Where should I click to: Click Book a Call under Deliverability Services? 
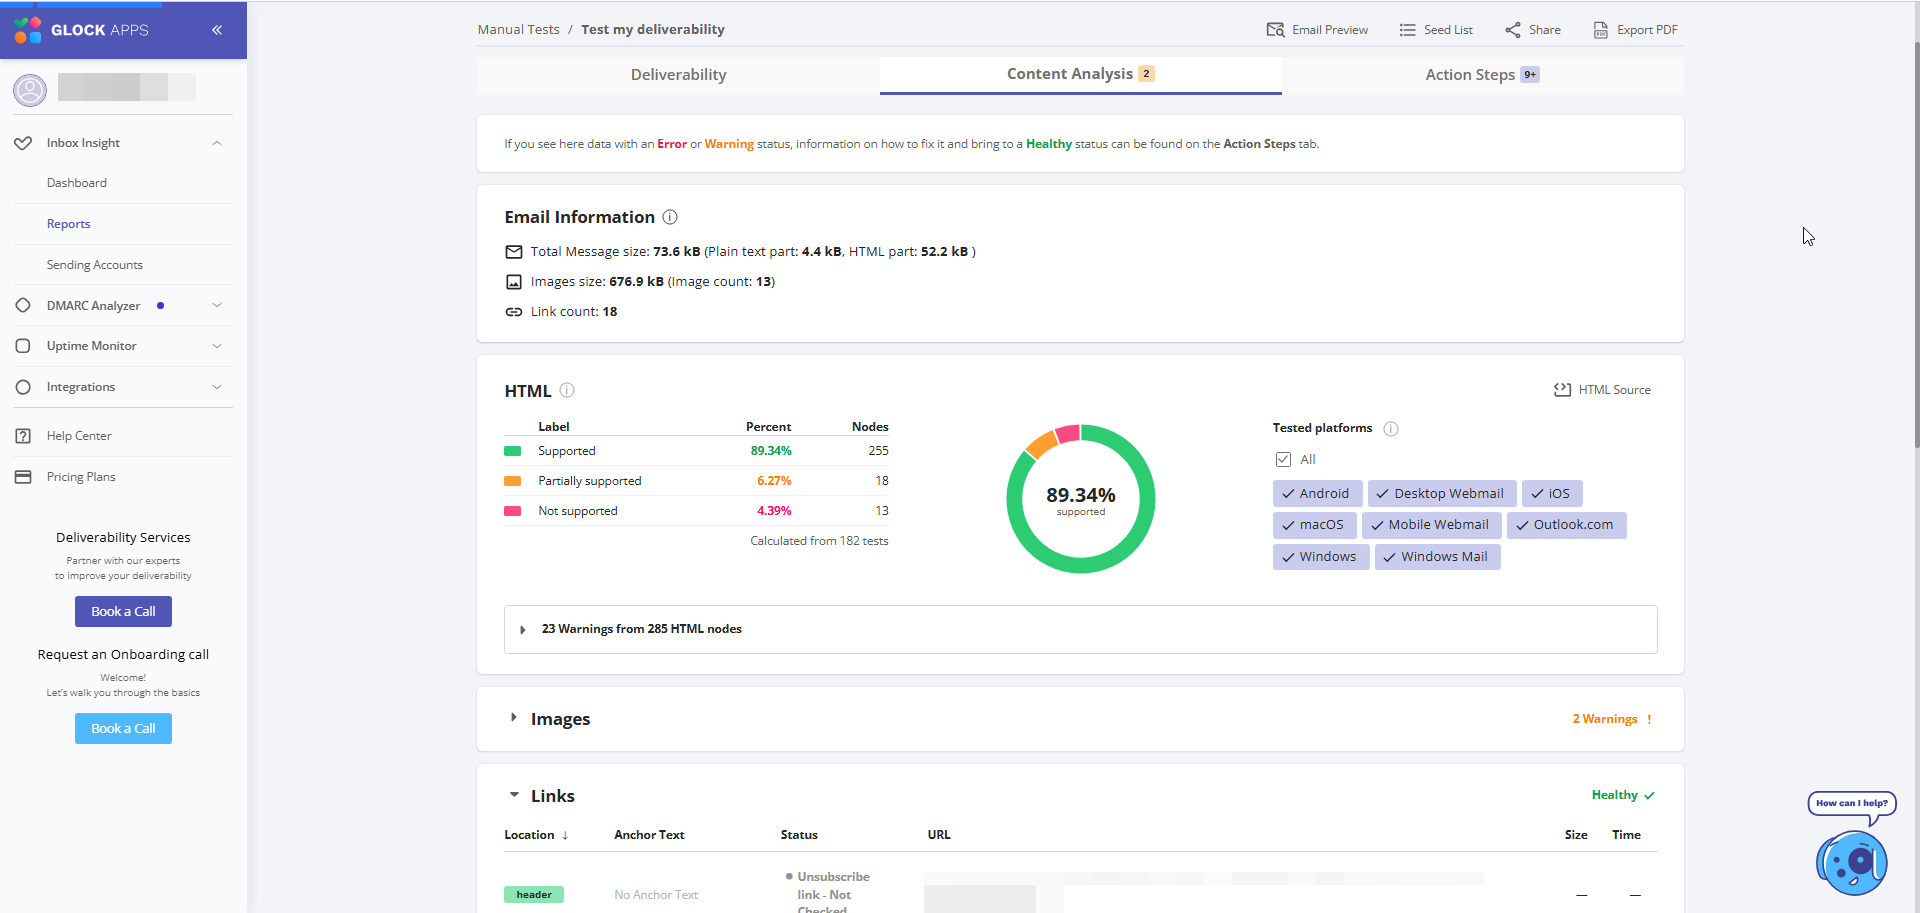click(x=123, y=612)
